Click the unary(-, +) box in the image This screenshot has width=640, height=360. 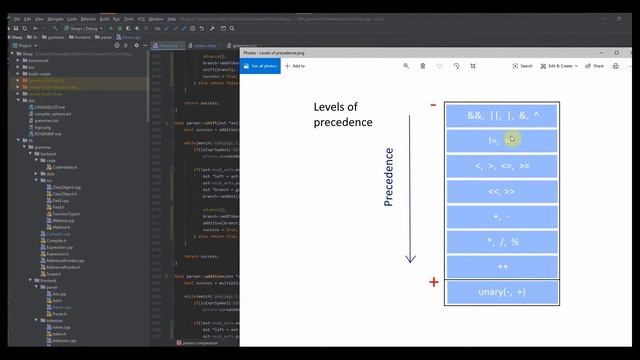502,292
